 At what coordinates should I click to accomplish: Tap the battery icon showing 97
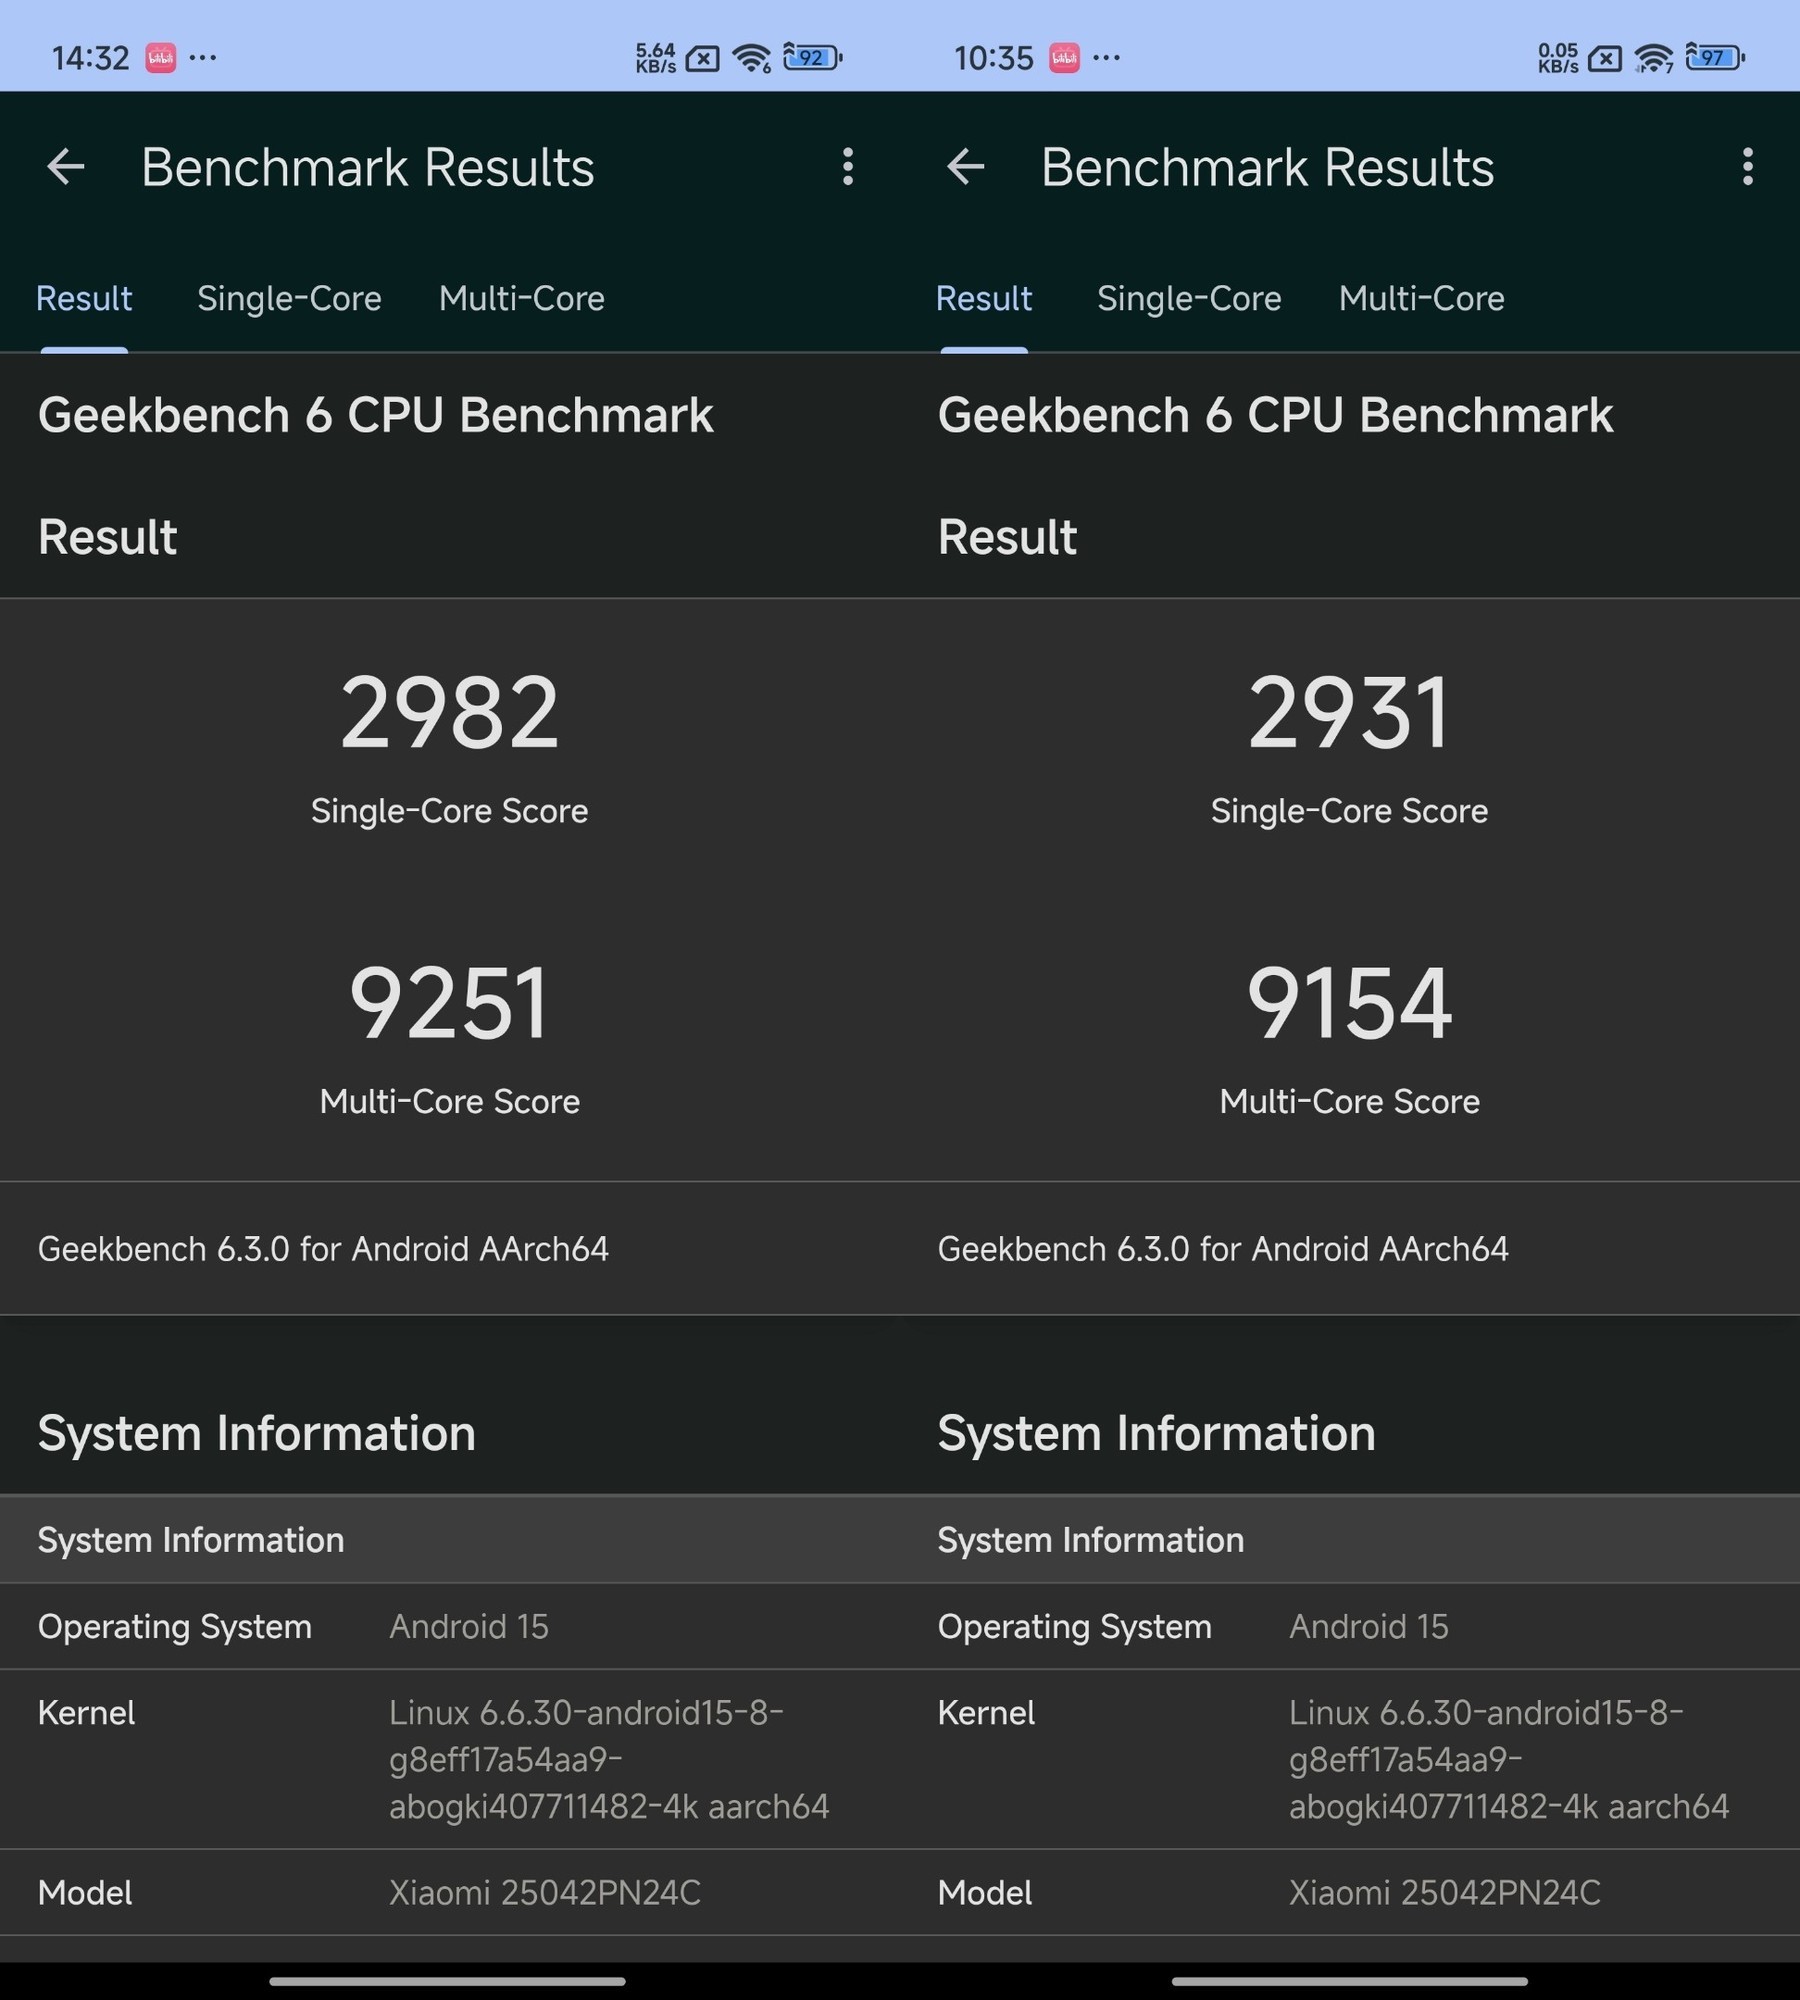(1714, 58)
